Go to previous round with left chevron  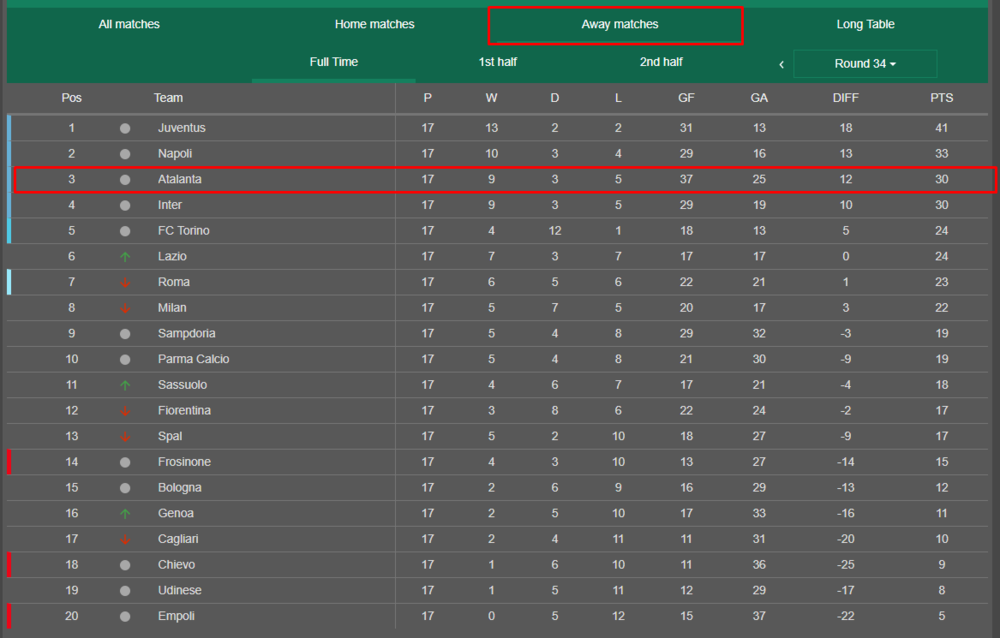(781, 64)
